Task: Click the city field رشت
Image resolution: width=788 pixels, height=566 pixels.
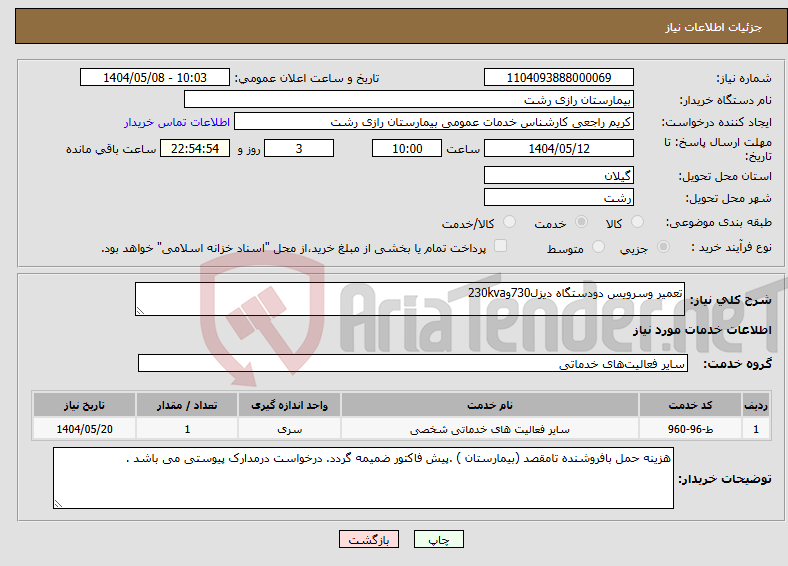Action: [x=559, y=197]
